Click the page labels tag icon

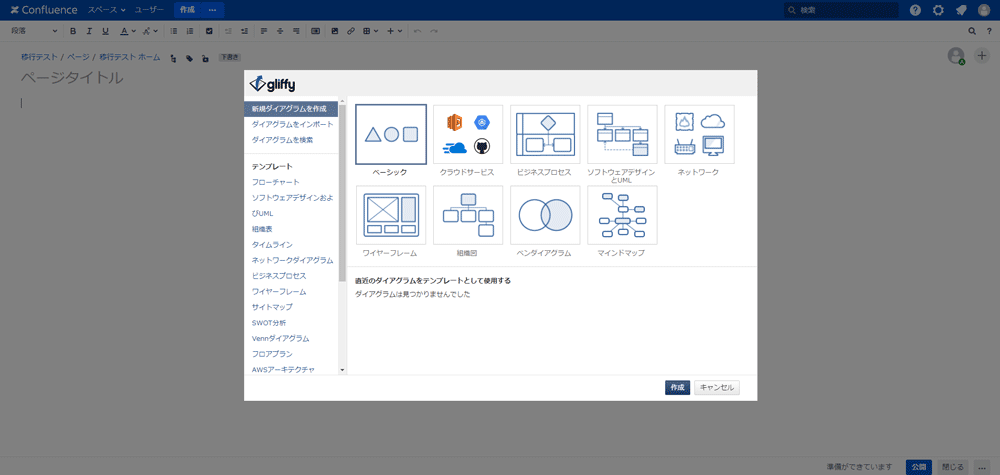(x=189, y=58)
